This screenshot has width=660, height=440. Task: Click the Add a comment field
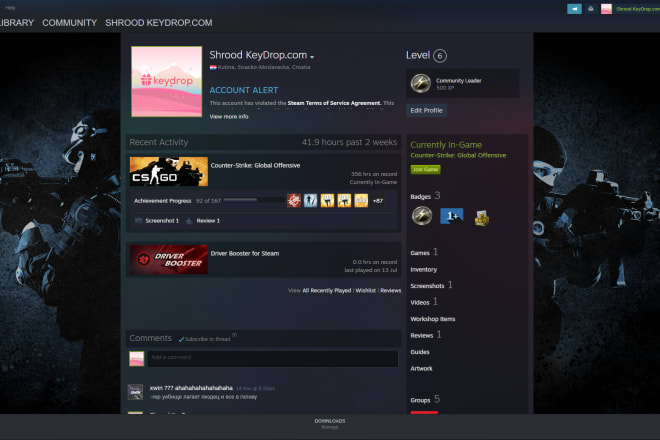coord(273,359)
